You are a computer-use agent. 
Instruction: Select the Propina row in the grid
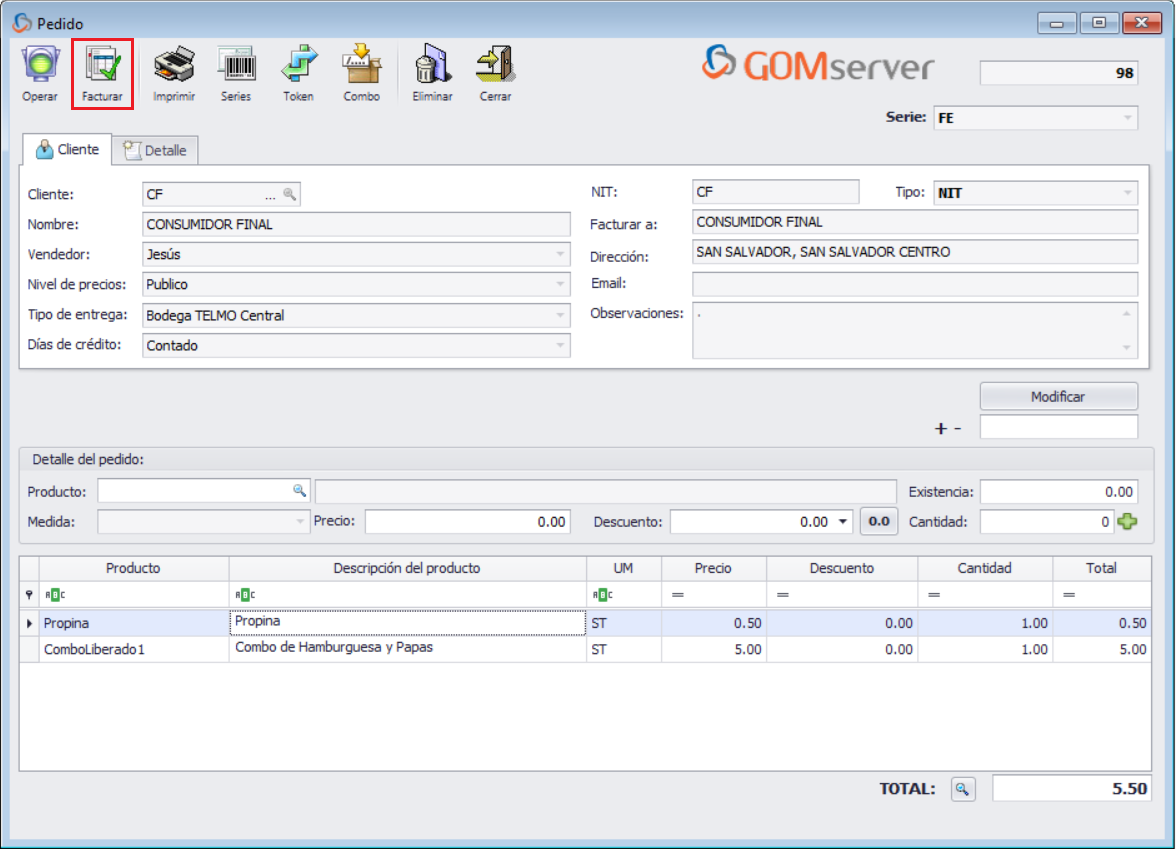(130, 622)
